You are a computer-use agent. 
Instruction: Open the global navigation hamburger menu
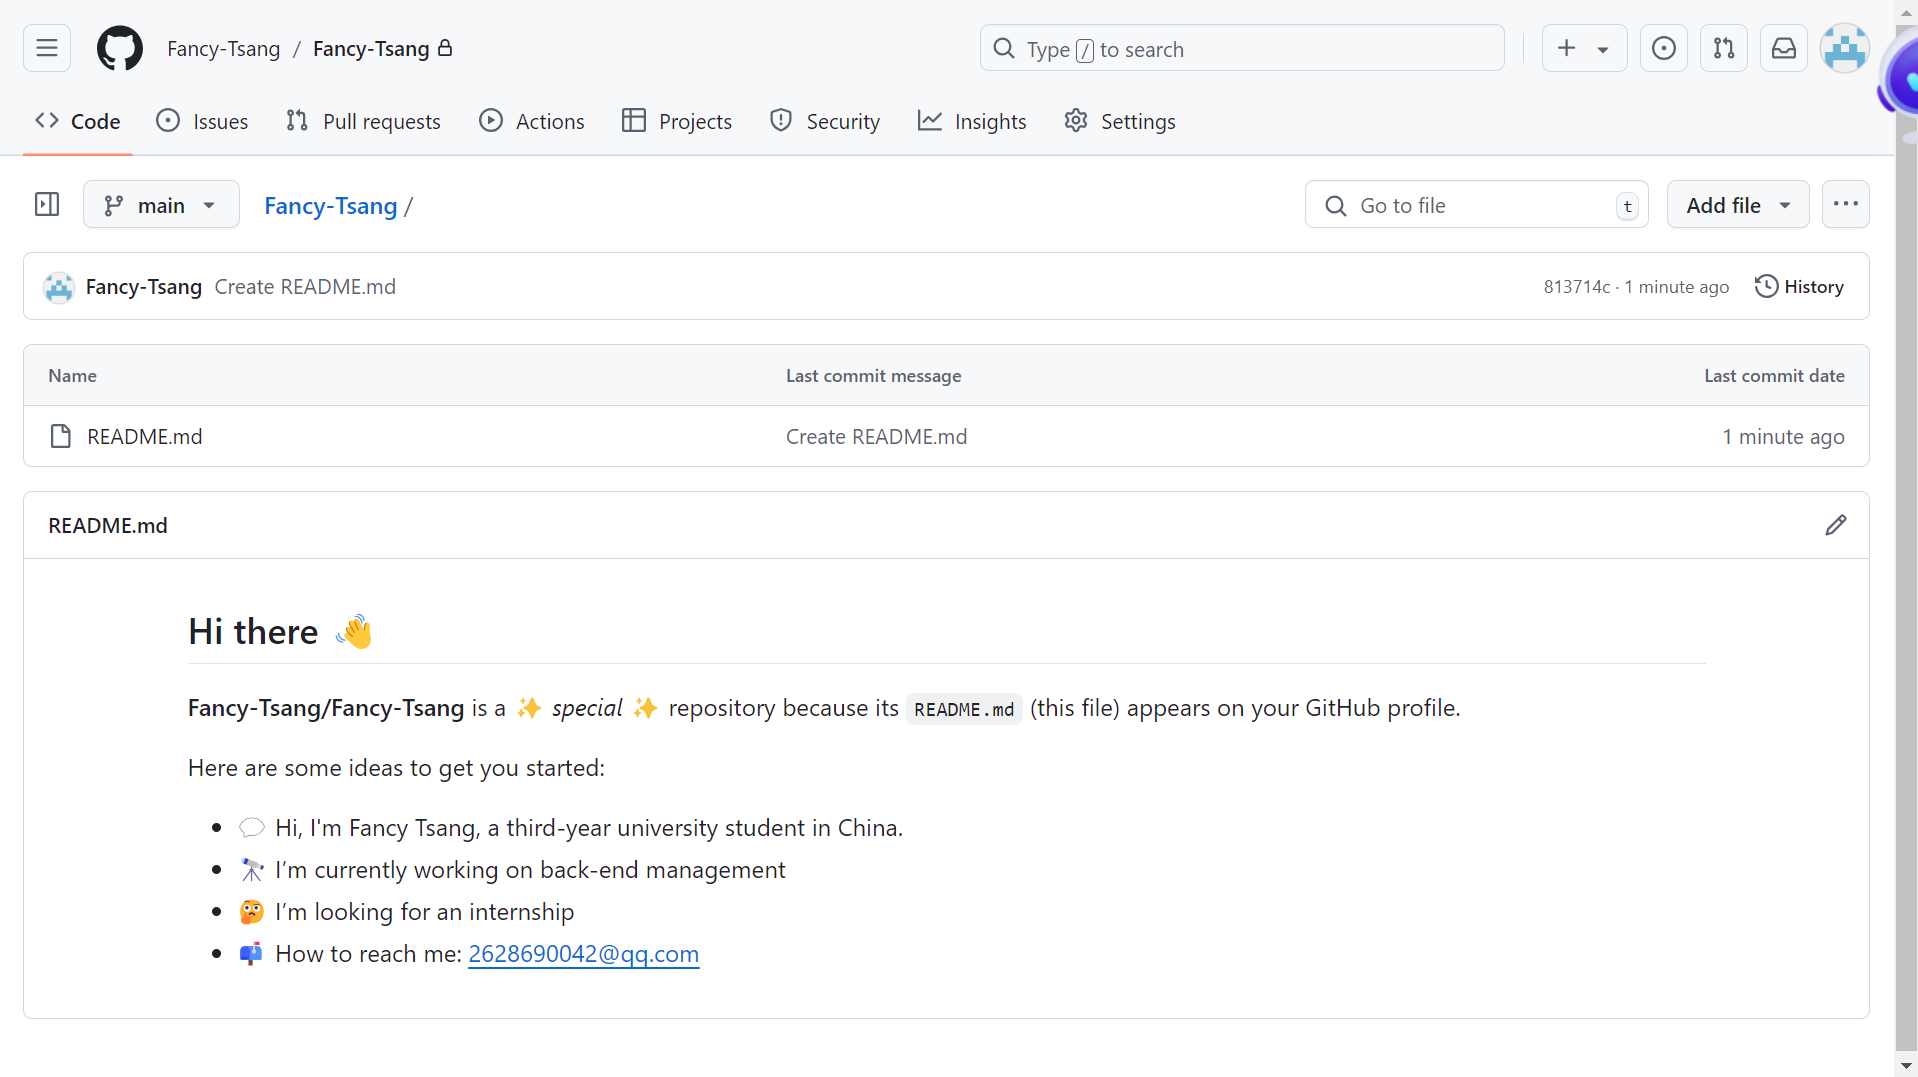[x=47, y=48]
